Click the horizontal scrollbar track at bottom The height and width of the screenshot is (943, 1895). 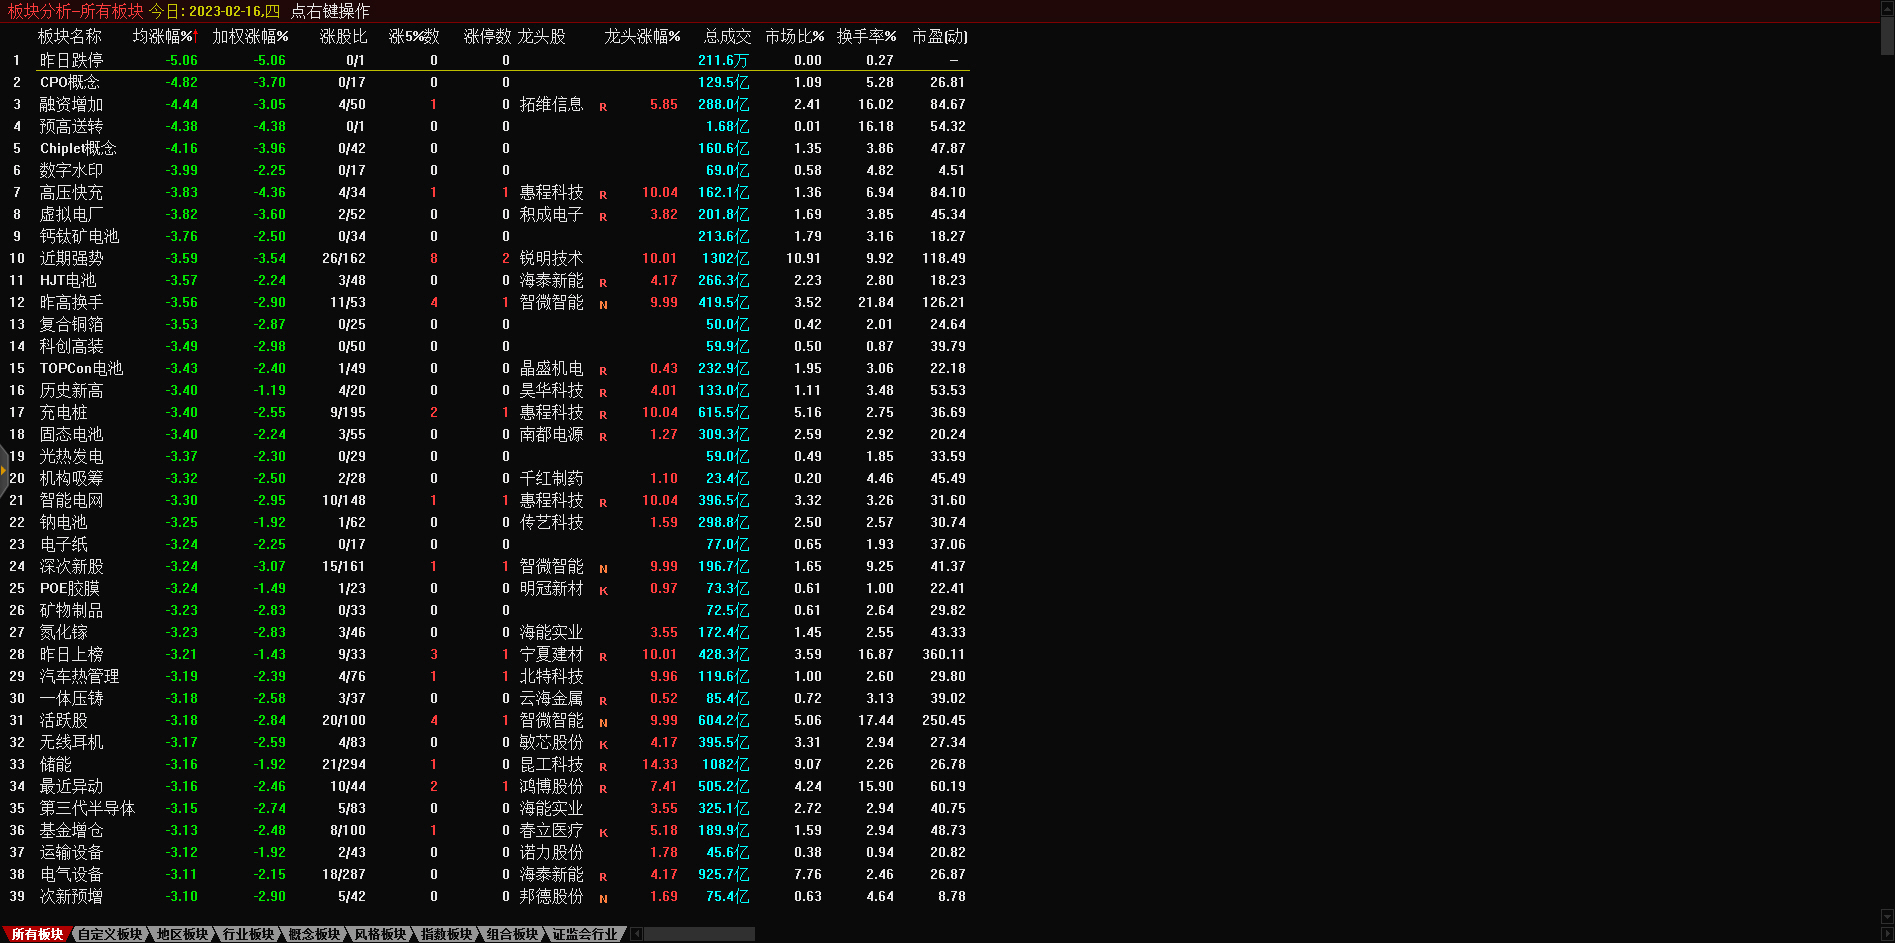700,934
